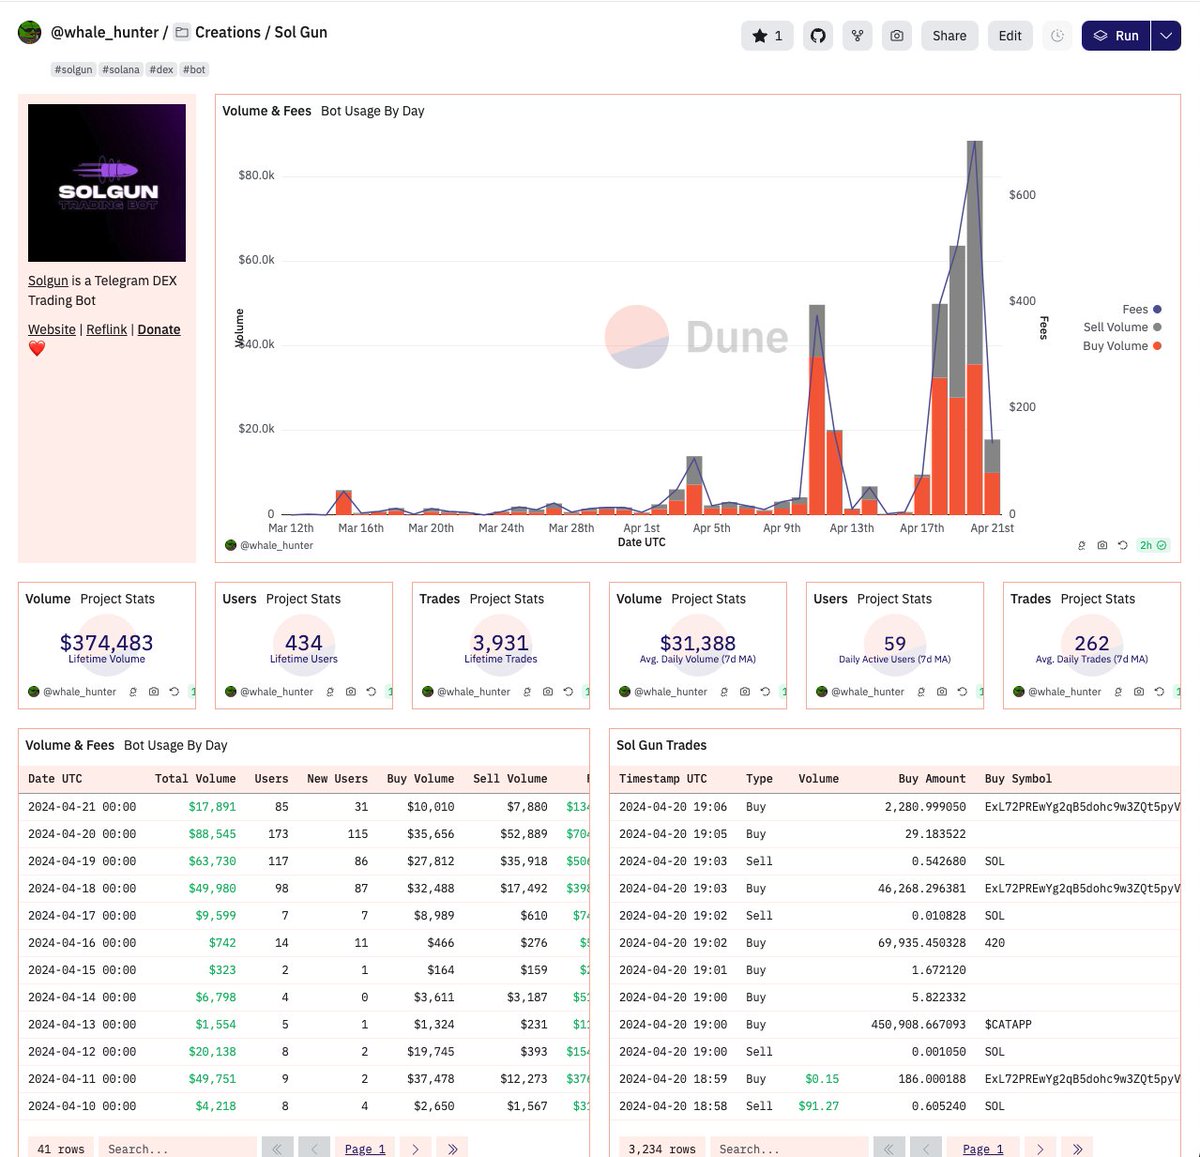The height and width of the screenshot is (1157, 1200).
Task: Refresh the Avg. Daily Trades card
Action: coord(1159,691)
